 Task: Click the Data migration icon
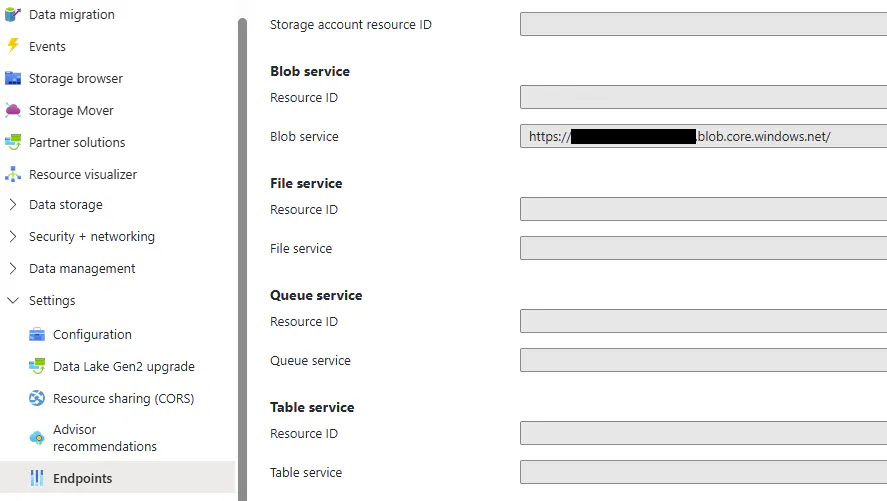(x=13, y=15)
